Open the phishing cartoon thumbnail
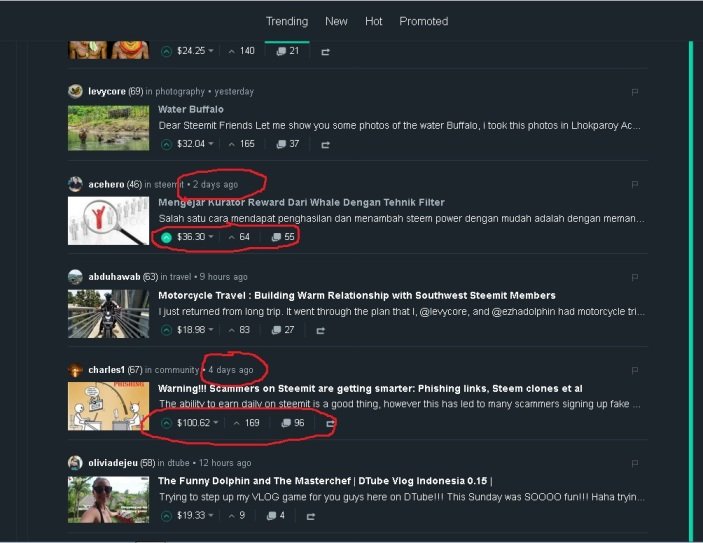Image resolution: width=703 pixels, height=543 pixels. (x=108, y=406)
